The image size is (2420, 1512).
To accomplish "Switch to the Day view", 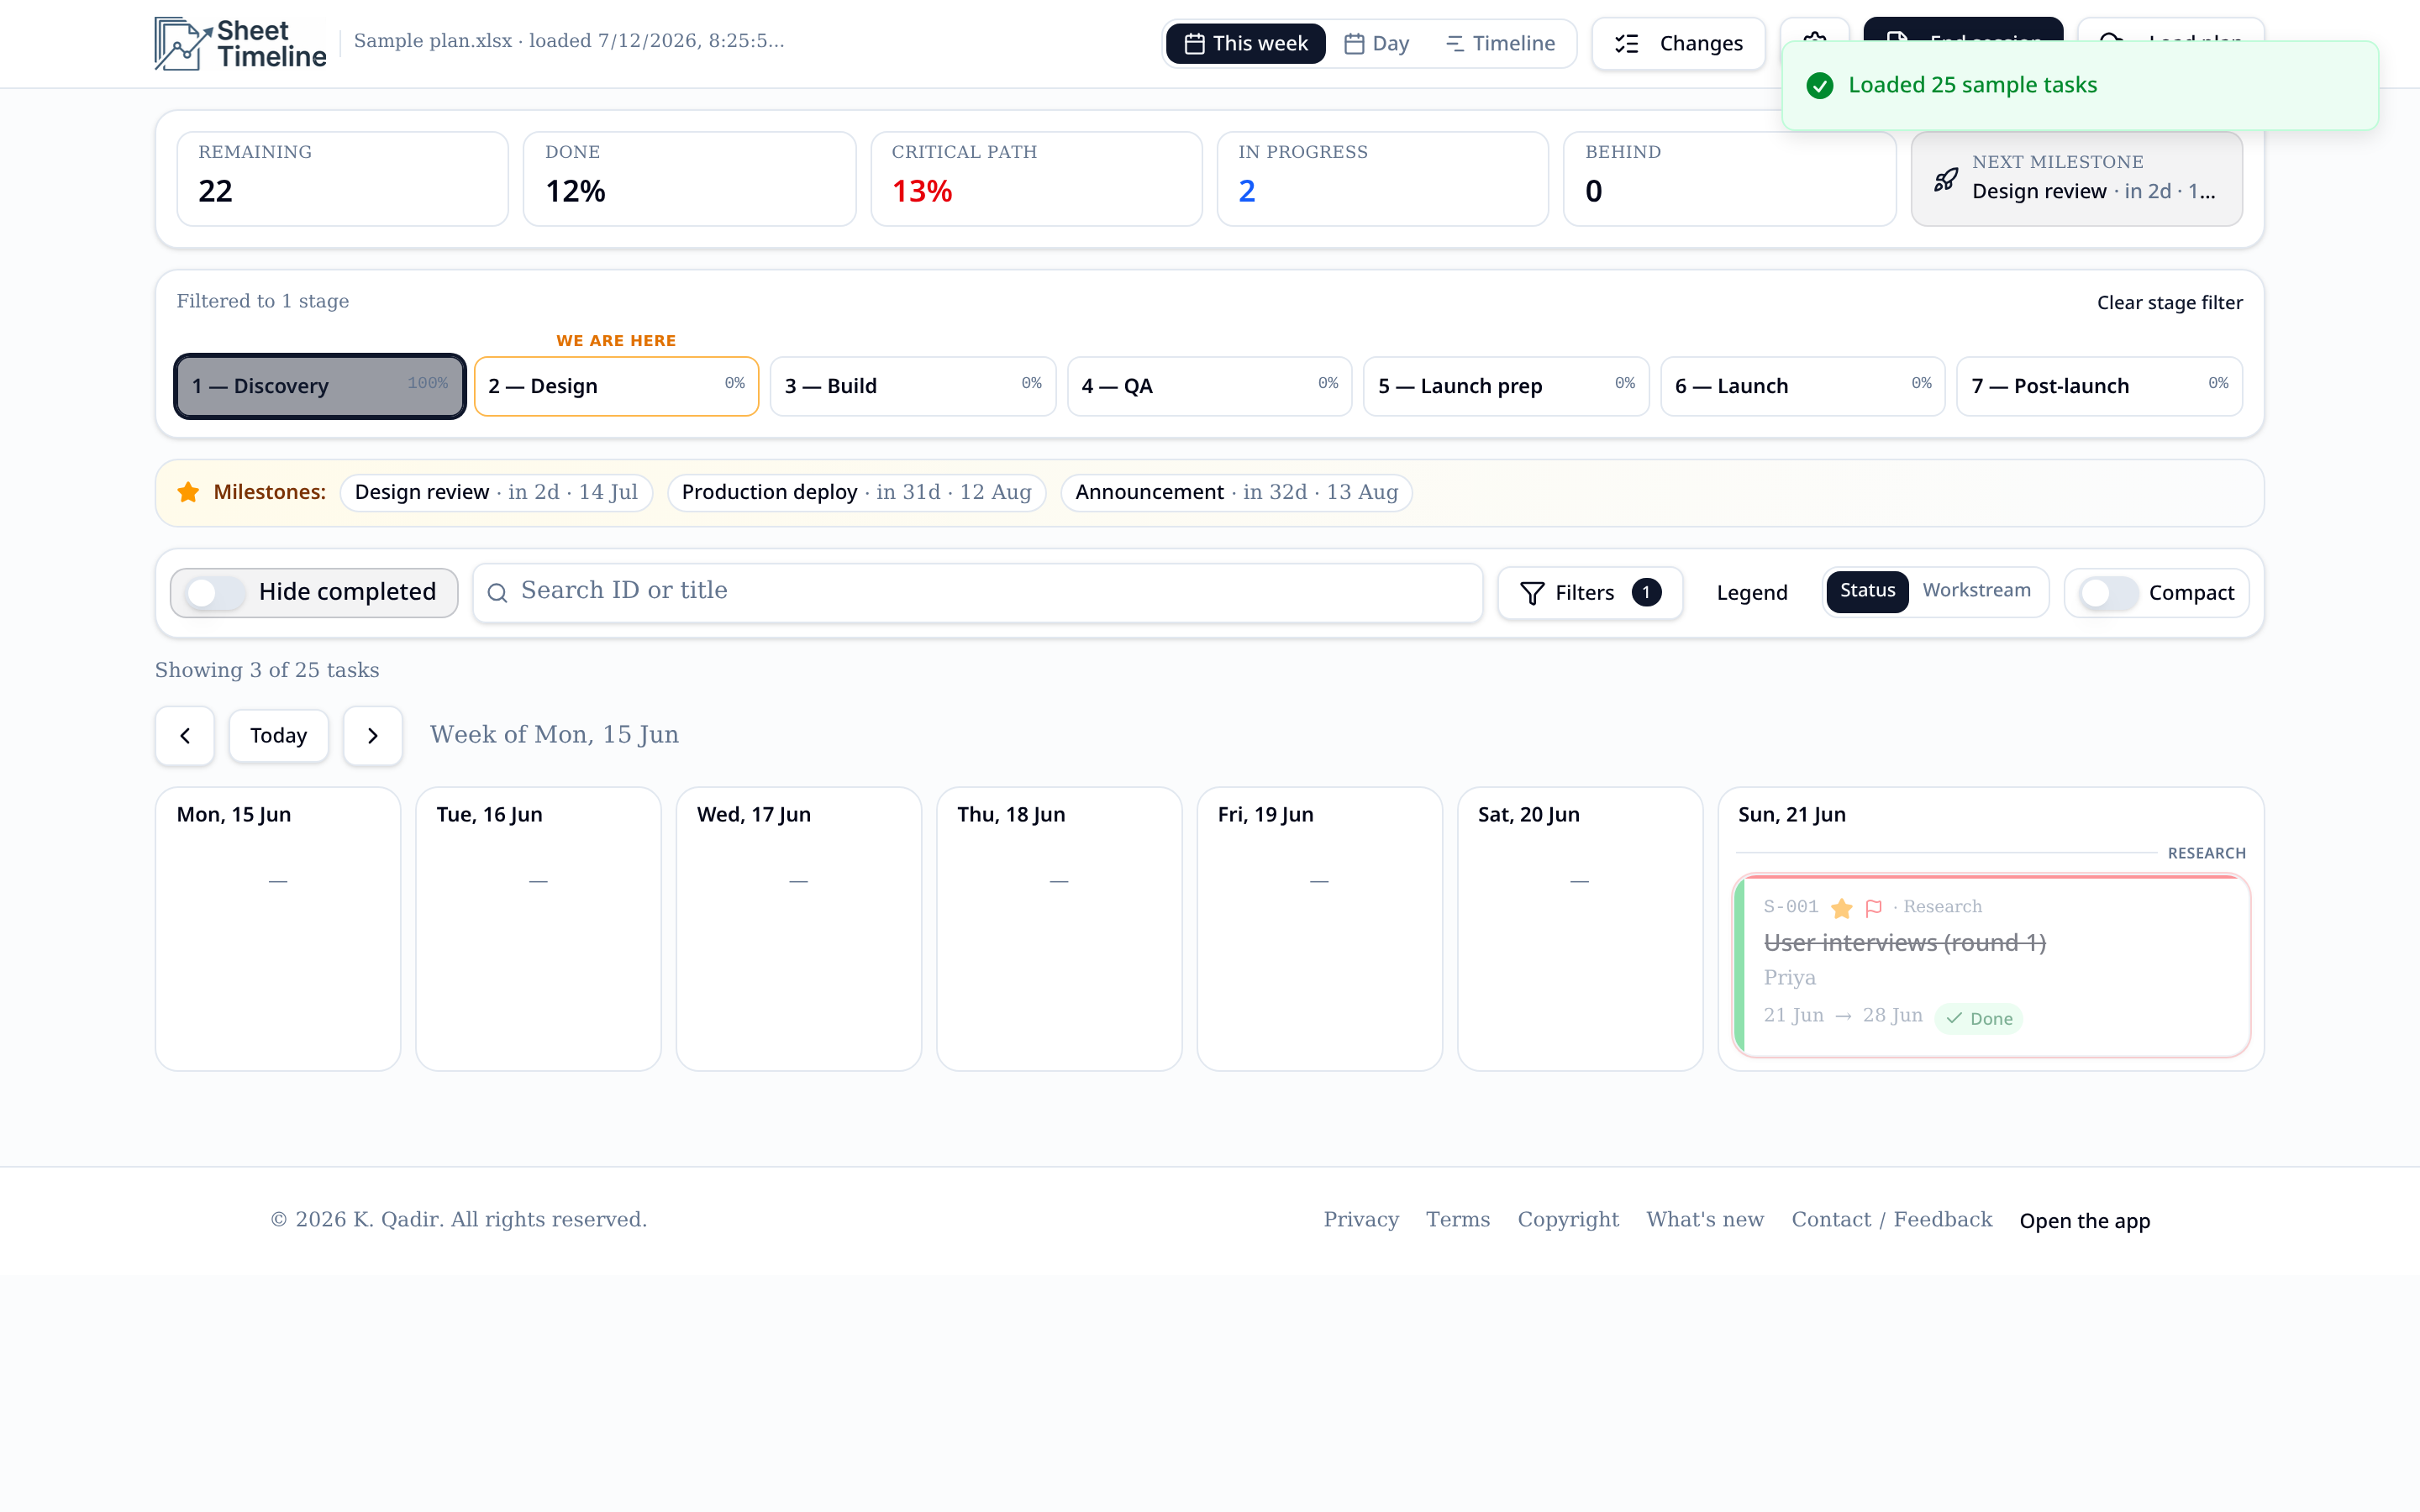I will [1376, 43].
